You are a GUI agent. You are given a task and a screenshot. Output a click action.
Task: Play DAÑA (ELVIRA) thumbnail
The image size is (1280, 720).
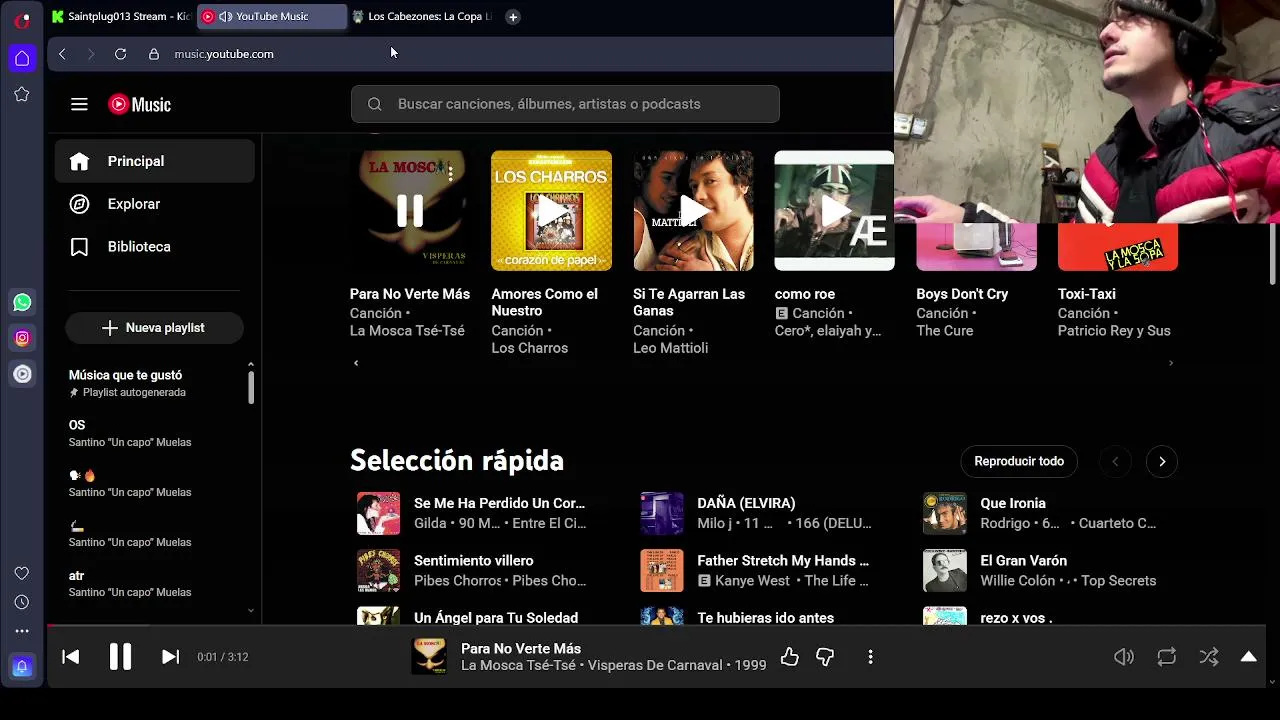(662, 513)
